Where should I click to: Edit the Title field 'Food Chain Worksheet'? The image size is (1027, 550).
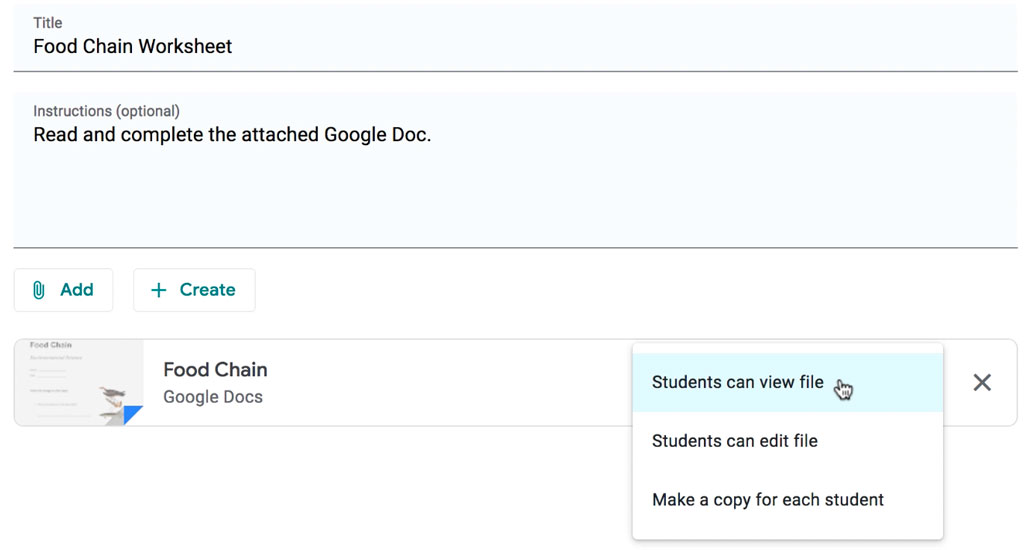click(x=515, y=38)
